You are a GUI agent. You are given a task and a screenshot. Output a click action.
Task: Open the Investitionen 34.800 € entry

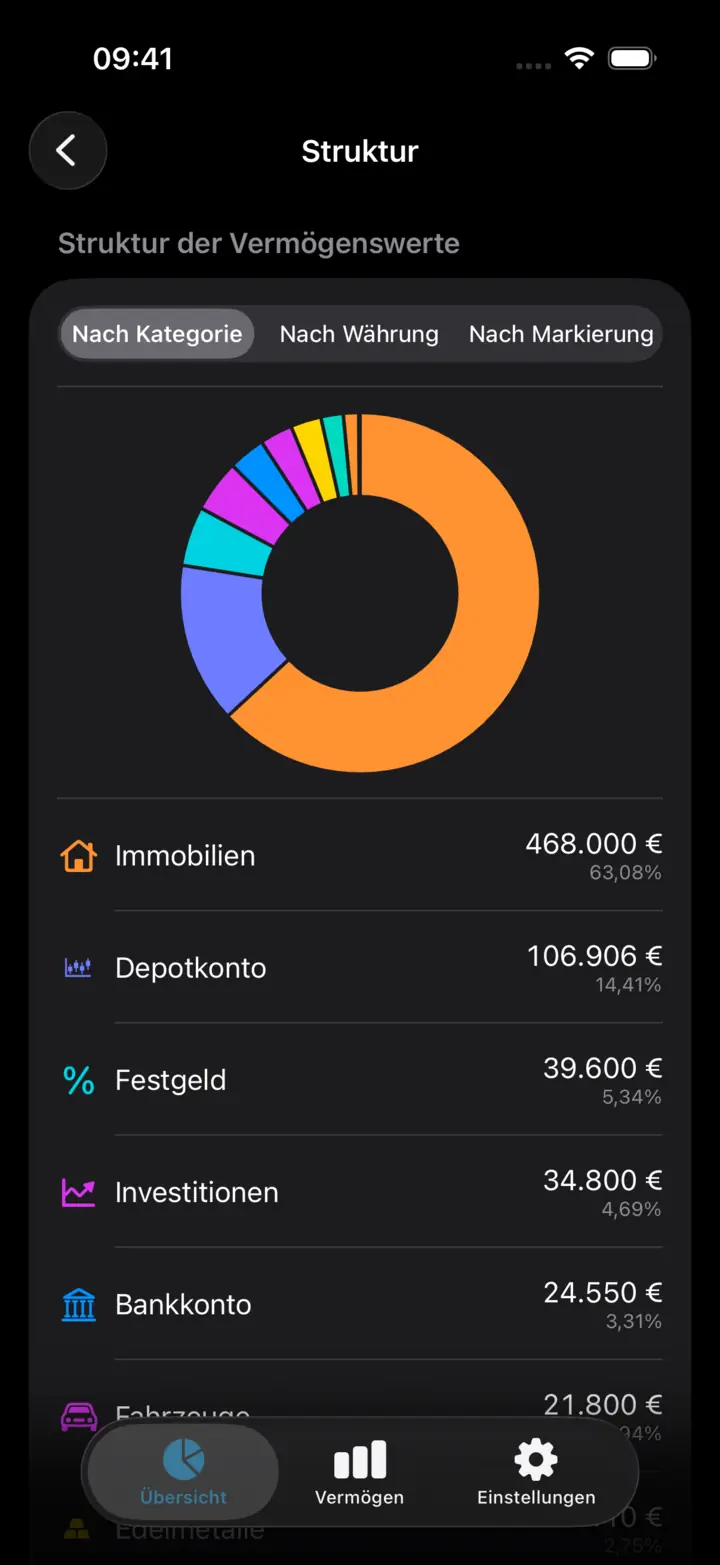(360, 1192)
